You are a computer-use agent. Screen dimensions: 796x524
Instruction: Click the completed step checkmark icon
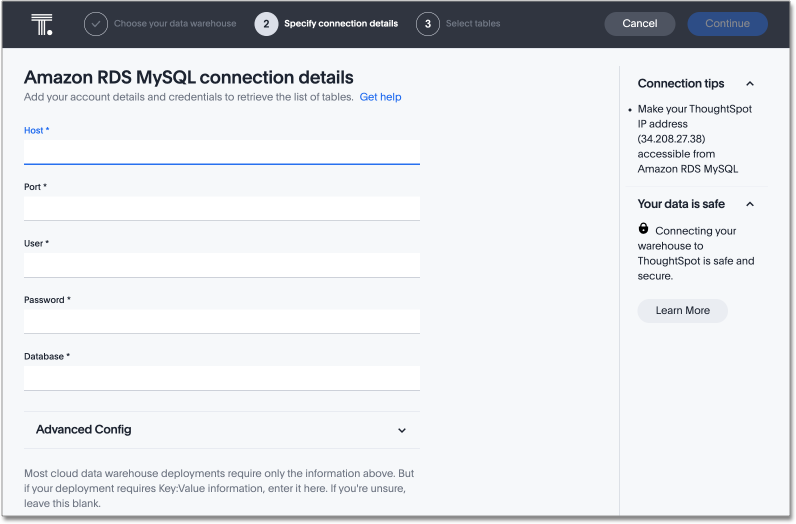[96, 24]
